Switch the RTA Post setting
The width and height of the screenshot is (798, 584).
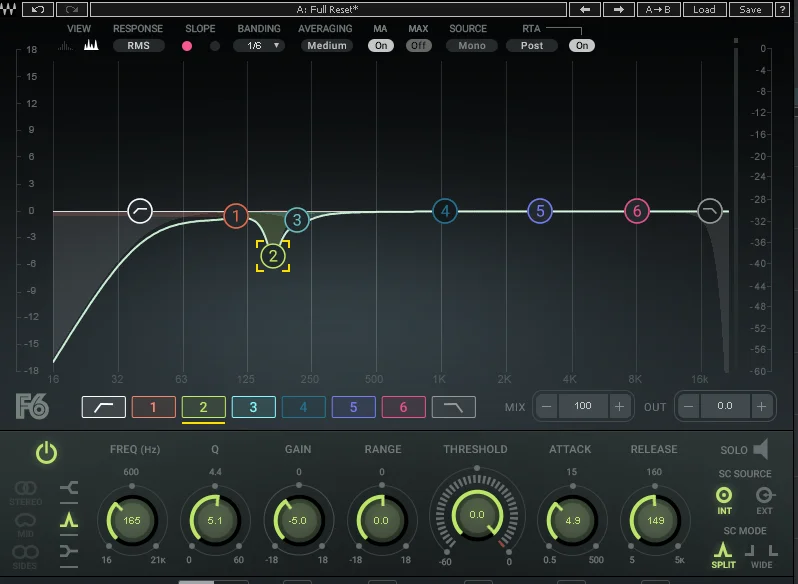pos(532,46)
